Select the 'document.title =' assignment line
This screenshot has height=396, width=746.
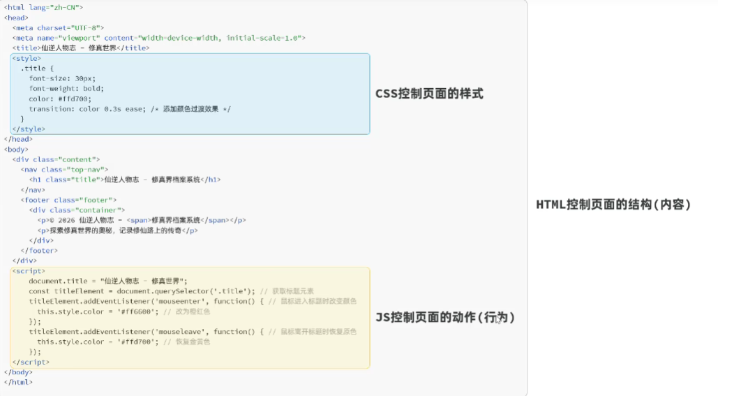pos(108,281)
